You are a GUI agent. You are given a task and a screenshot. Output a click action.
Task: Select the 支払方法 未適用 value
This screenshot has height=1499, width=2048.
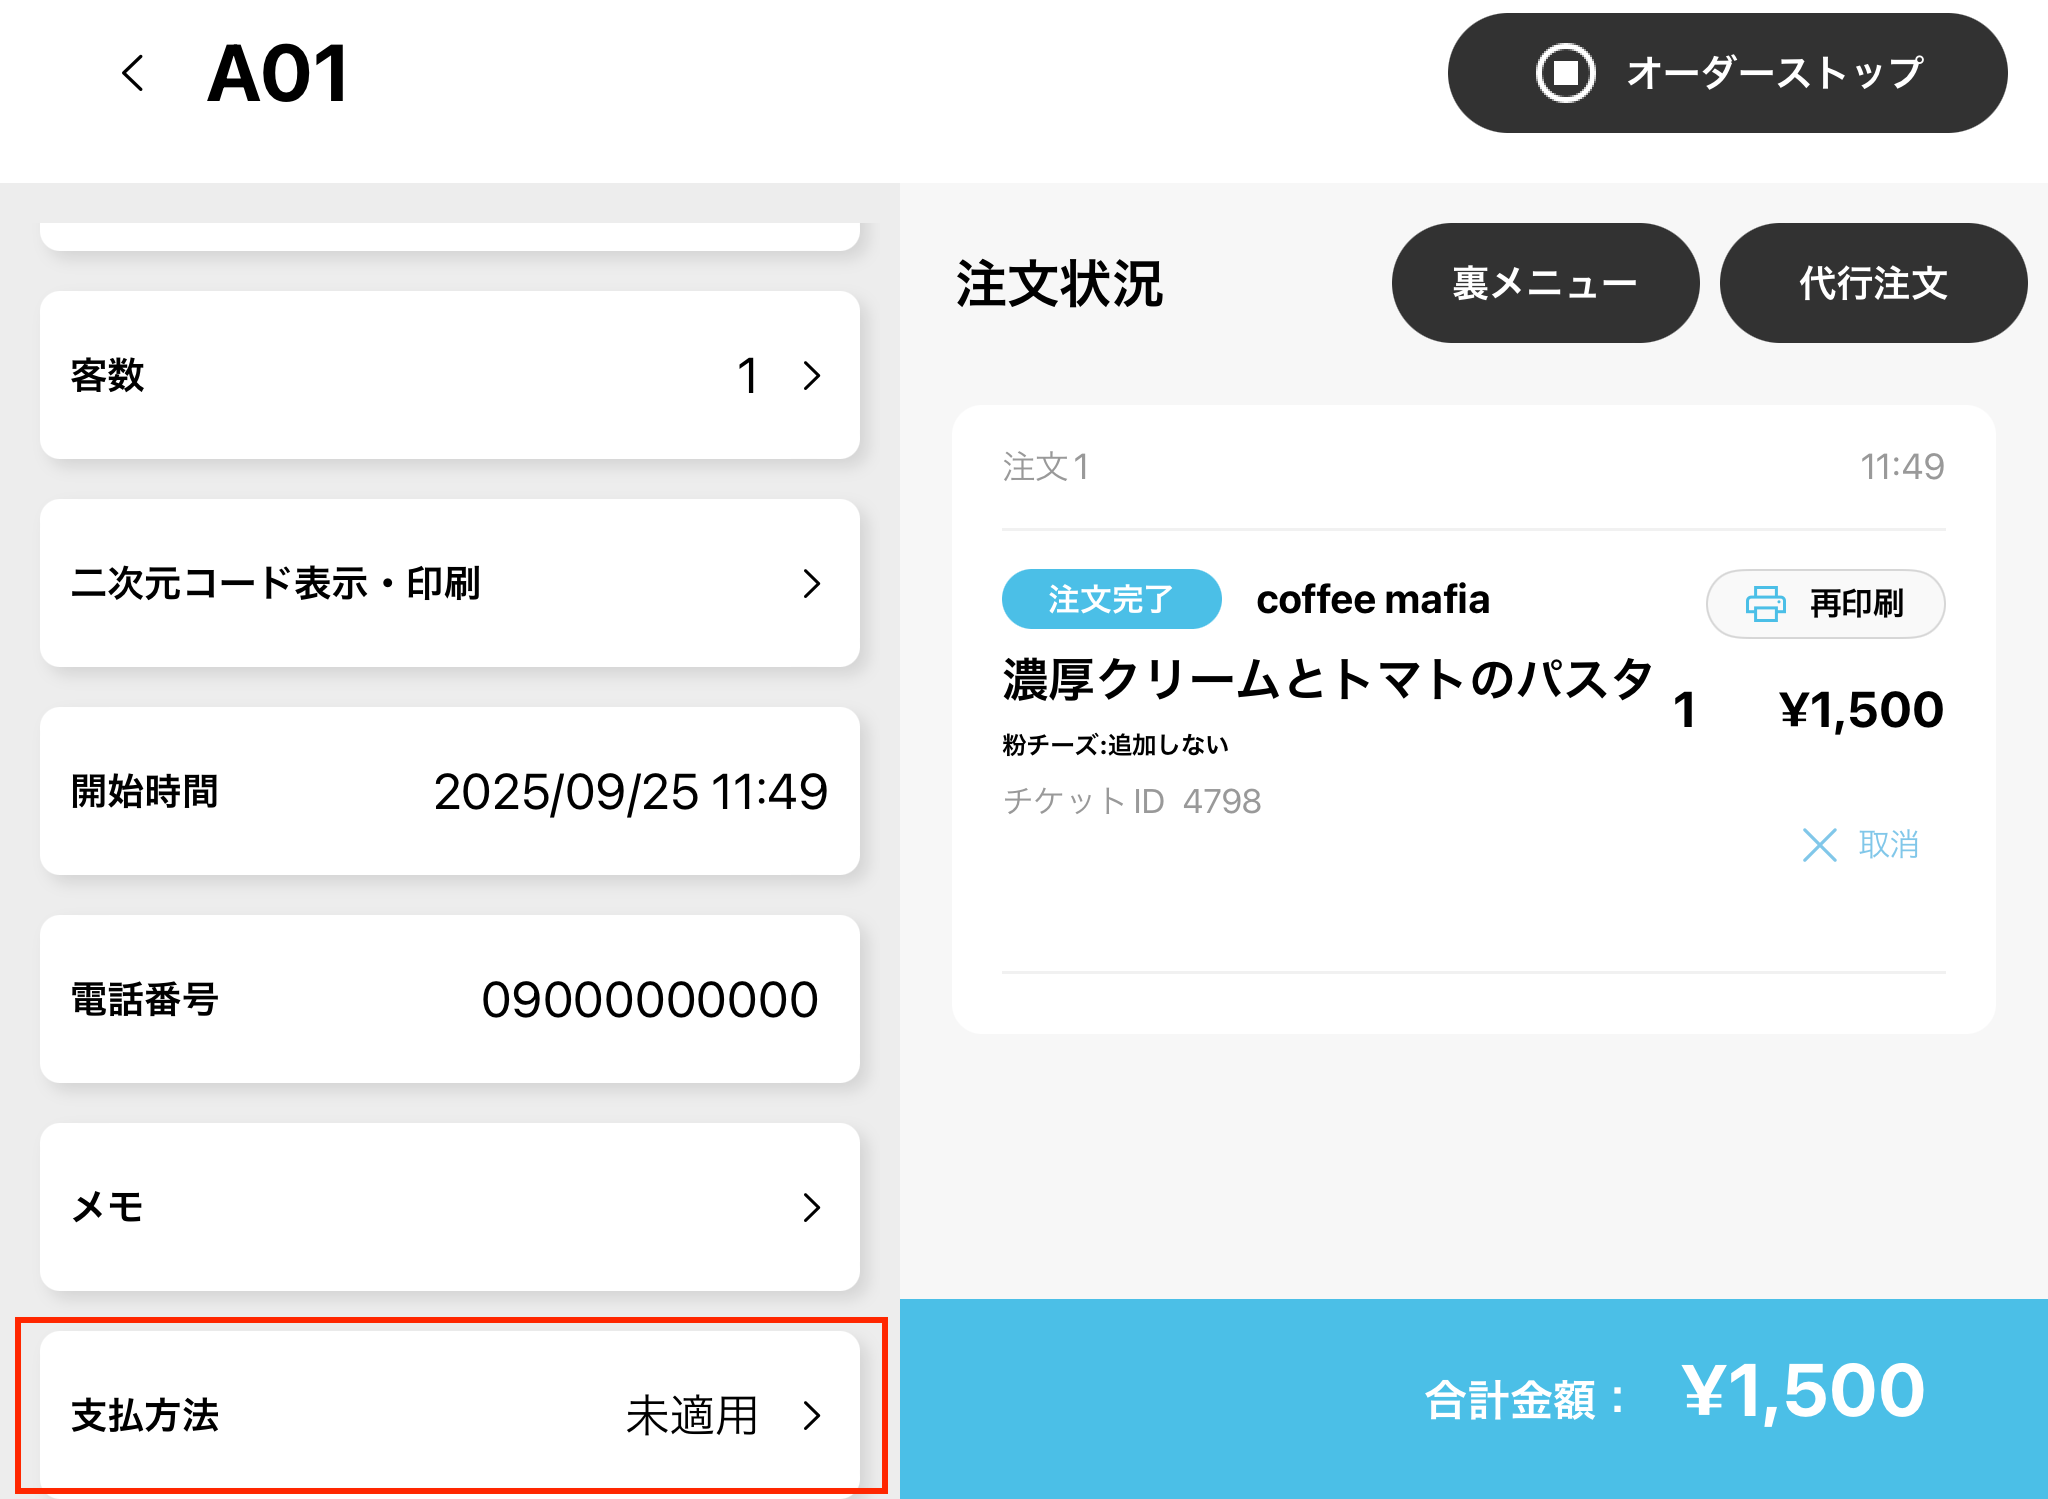(x=691, y=1415)
